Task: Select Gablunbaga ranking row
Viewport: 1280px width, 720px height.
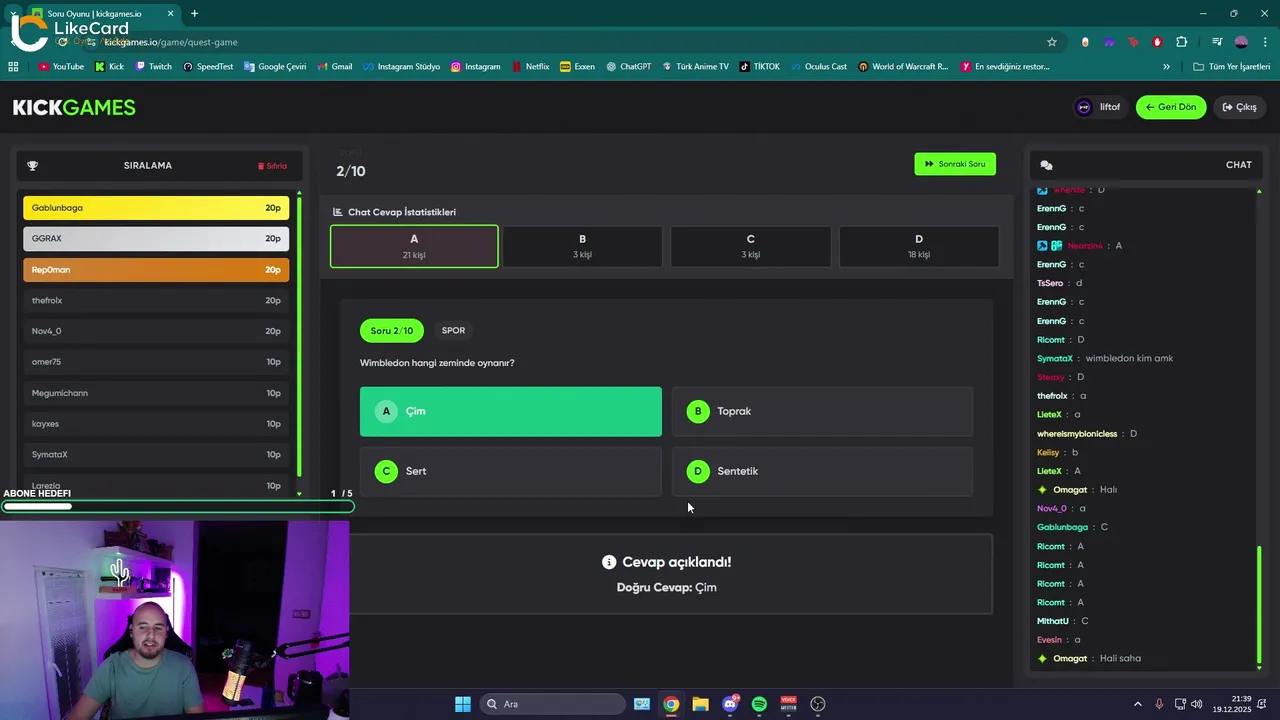Action: point(156,208)
